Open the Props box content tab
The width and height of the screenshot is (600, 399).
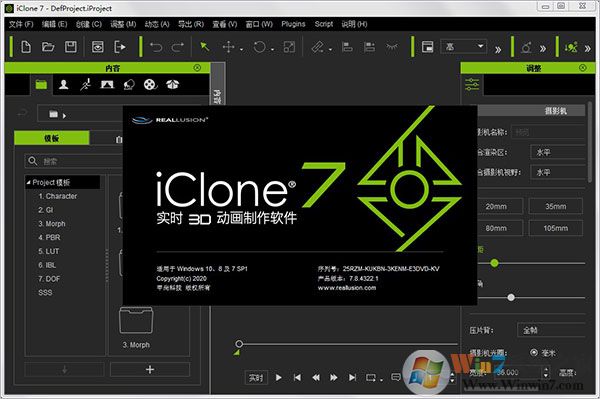click(x=172, y=85)
